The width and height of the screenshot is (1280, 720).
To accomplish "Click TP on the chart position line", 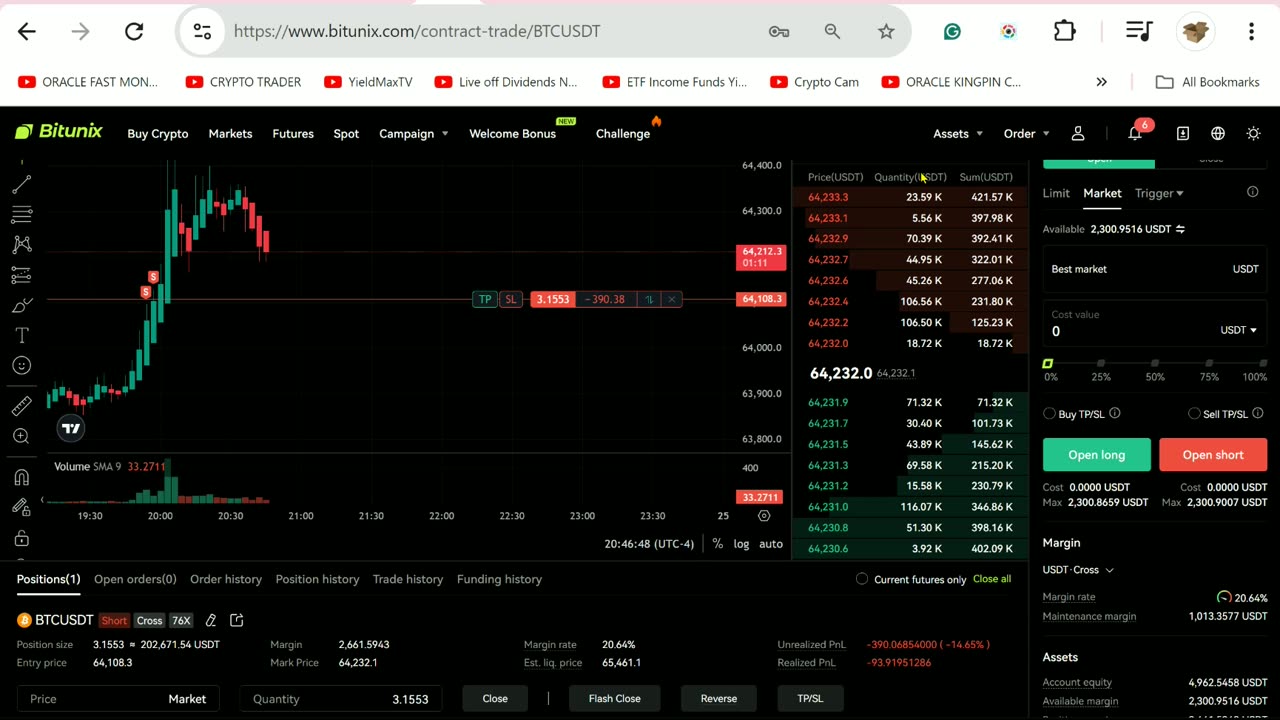I will (485, 299).
